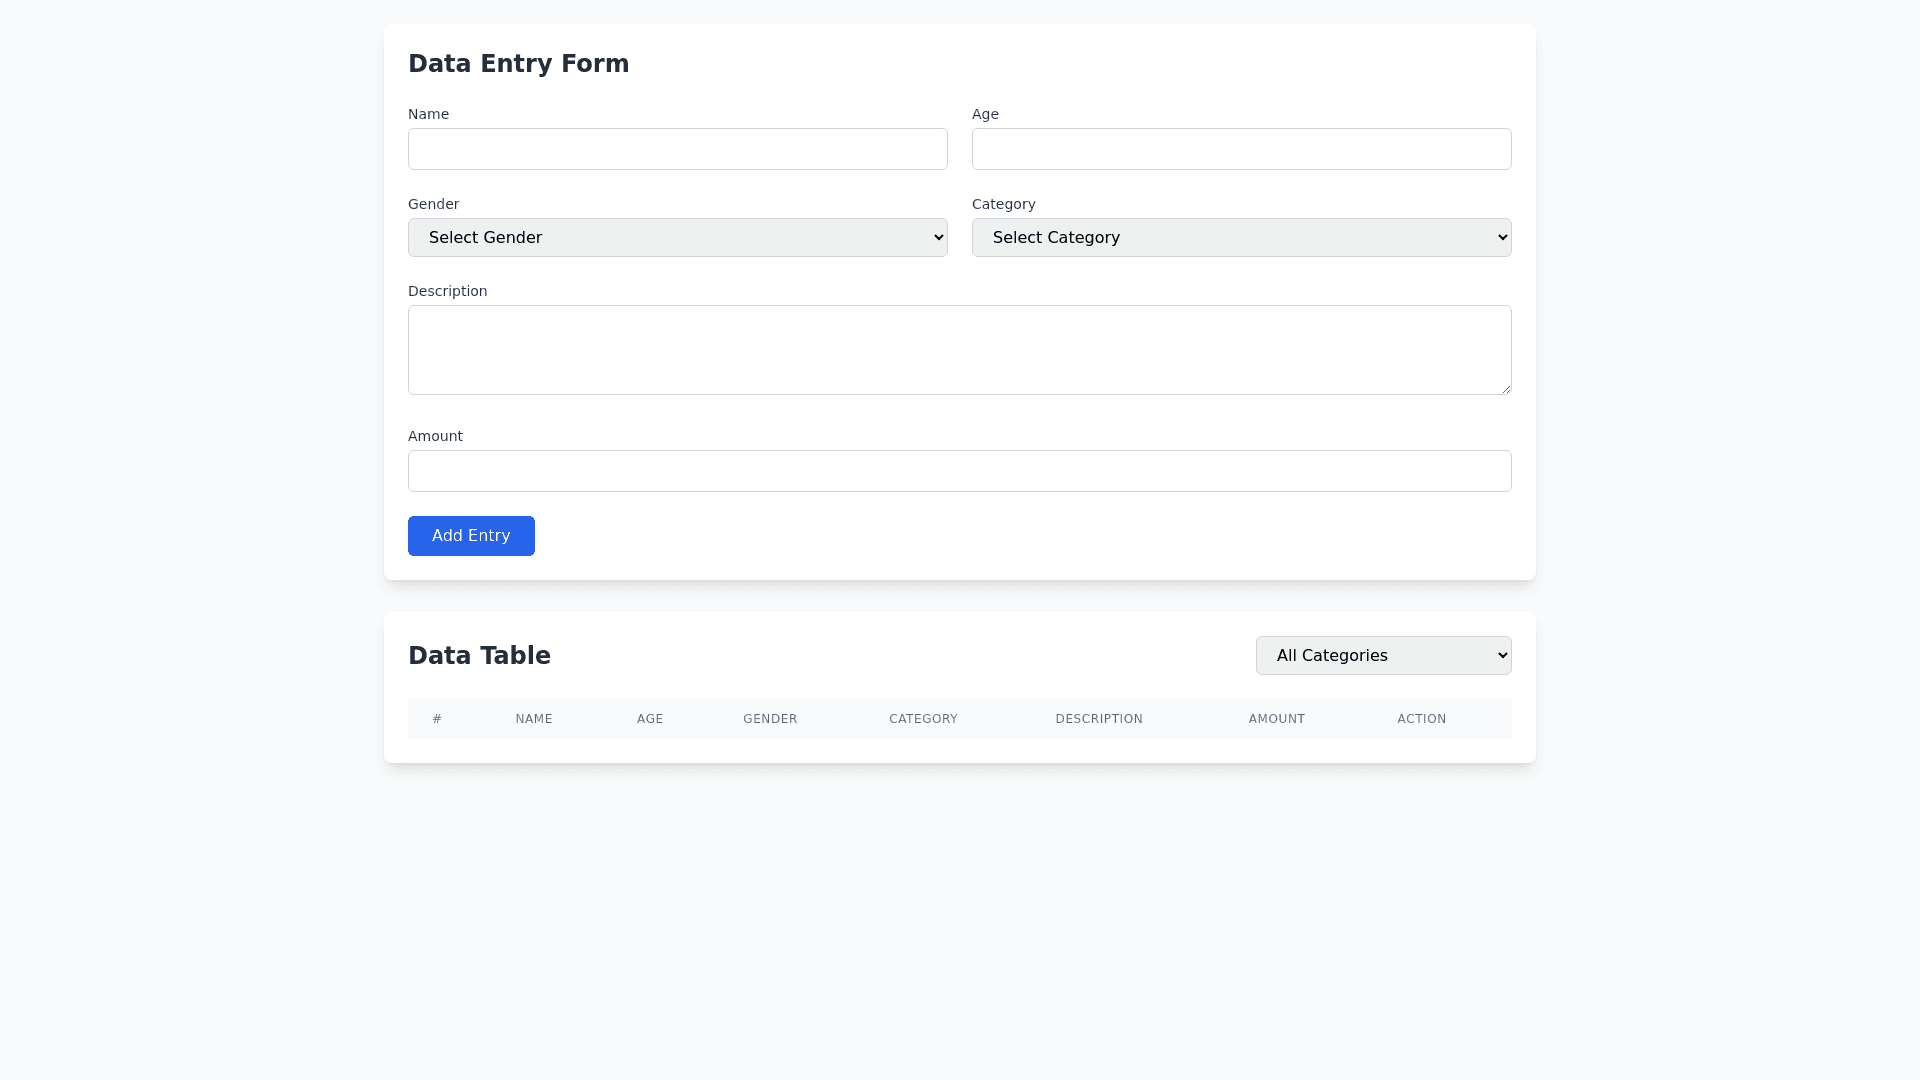1920x1080 pixels.
Task: Click the Data Table heading
Action: [479, 655]
